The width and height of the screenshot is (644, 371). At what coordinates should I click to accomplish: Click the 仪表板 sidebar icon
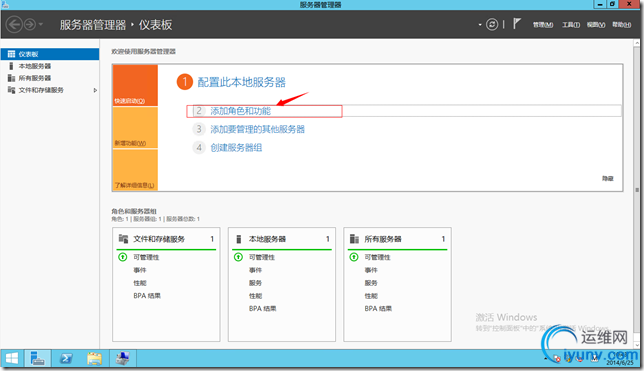(11, 54)
